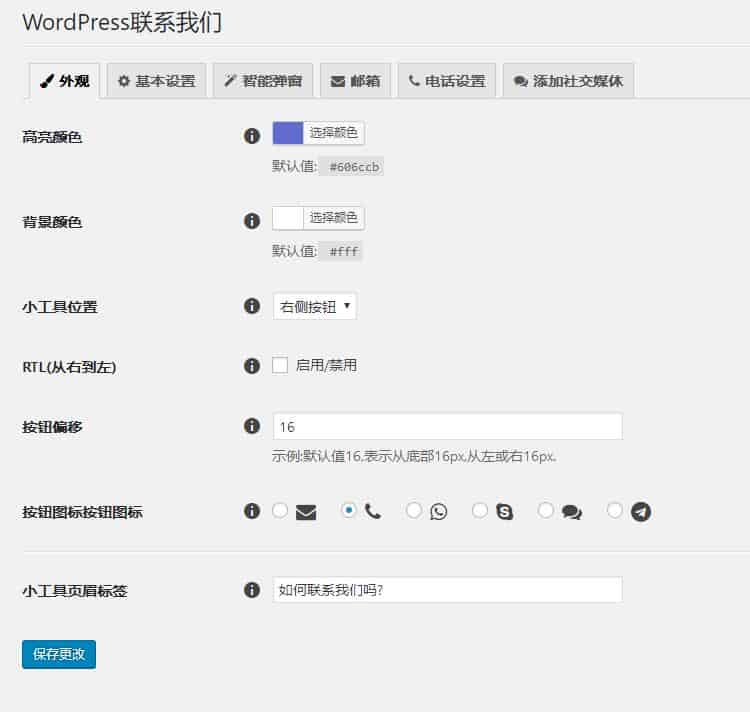Open the 智能弹窗 tab
The height and width of the screenshot is (712, 750).
(263, 81)
